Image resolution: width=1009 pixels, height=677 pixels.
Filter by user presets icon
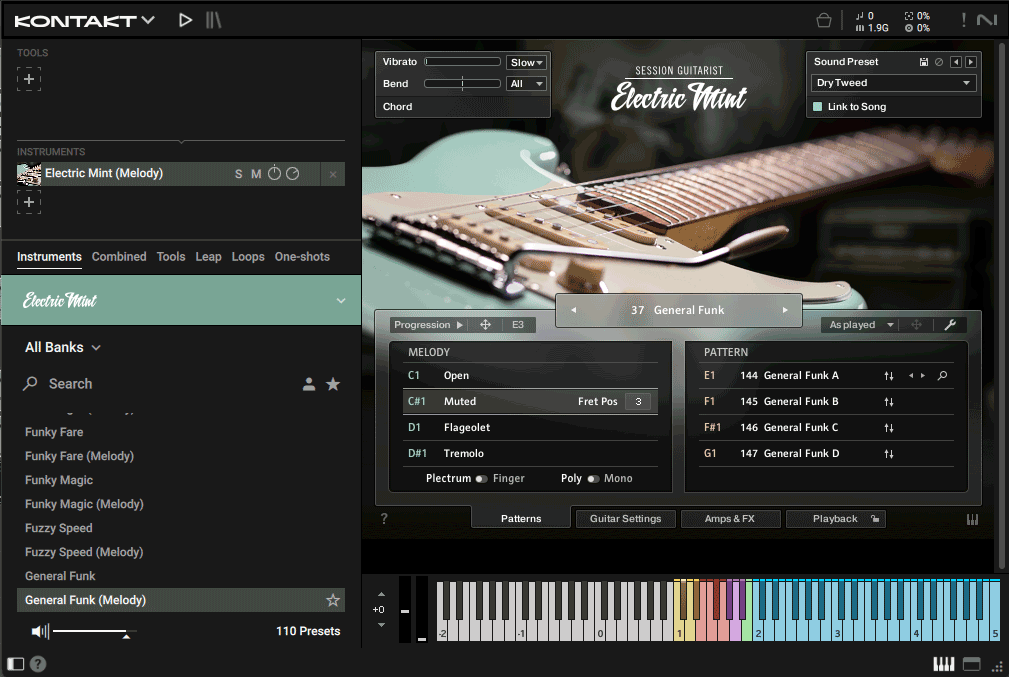click(x=309, y=384)
